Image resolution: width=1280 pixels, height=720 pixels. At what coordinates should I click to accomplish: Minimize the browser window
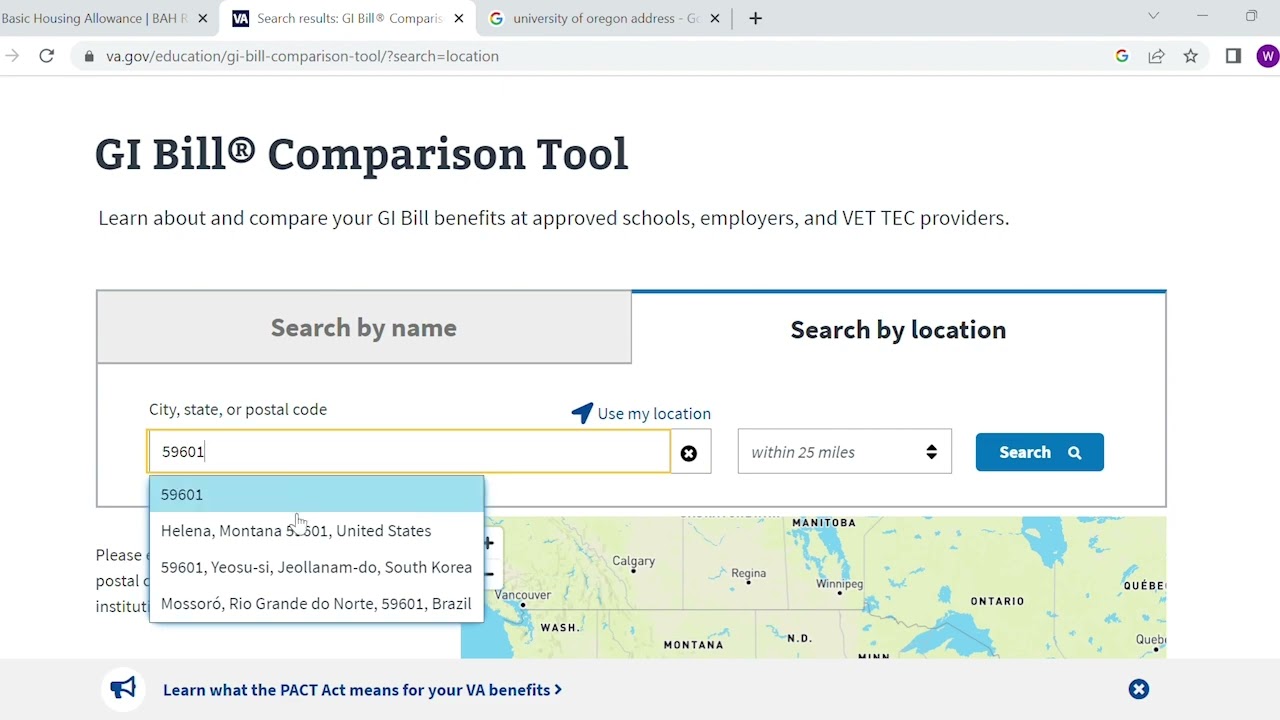pyautogui.click(x=1202, y=16)
